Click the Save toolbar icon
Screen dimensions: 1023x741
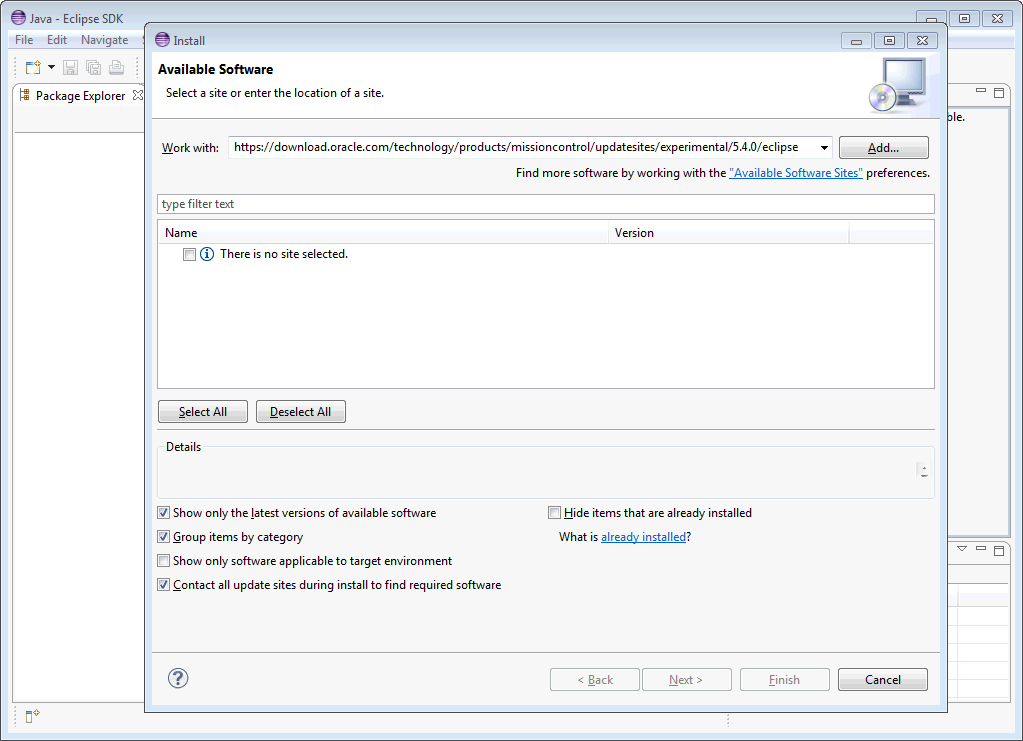(70, 67)
